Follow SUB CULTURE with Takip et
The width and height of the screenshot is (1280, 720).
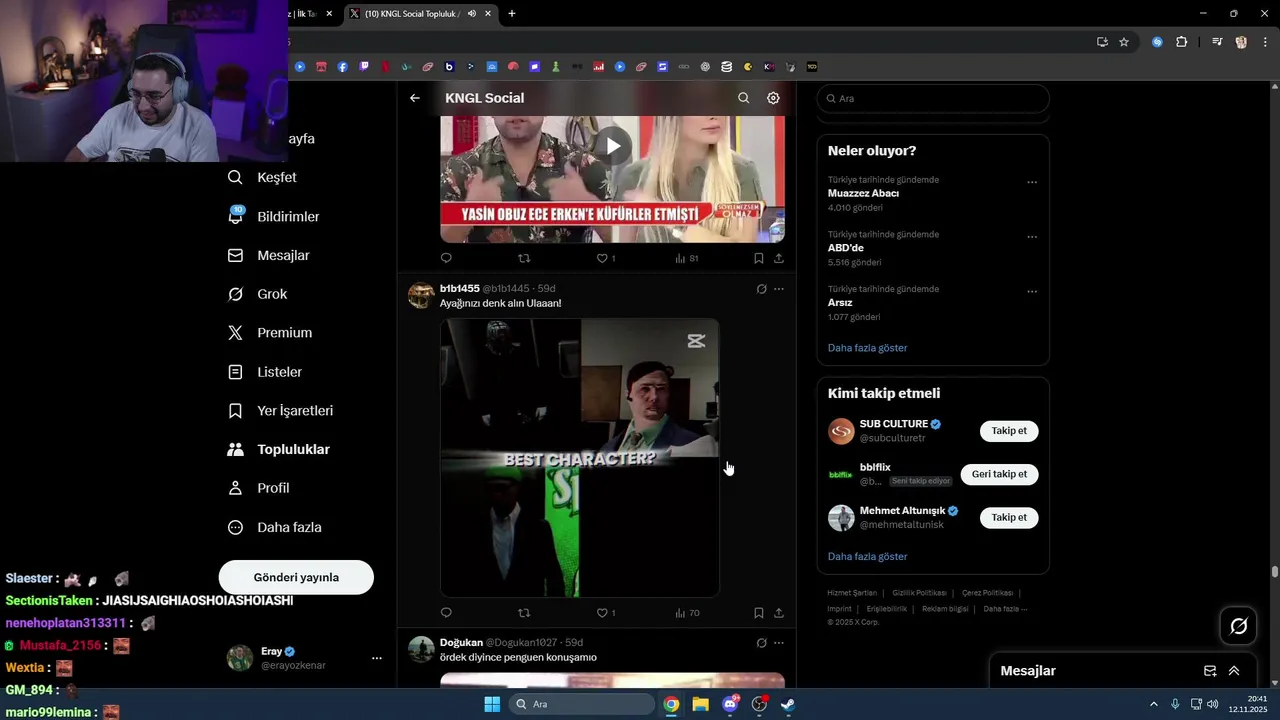click(x=1009, y=431)
